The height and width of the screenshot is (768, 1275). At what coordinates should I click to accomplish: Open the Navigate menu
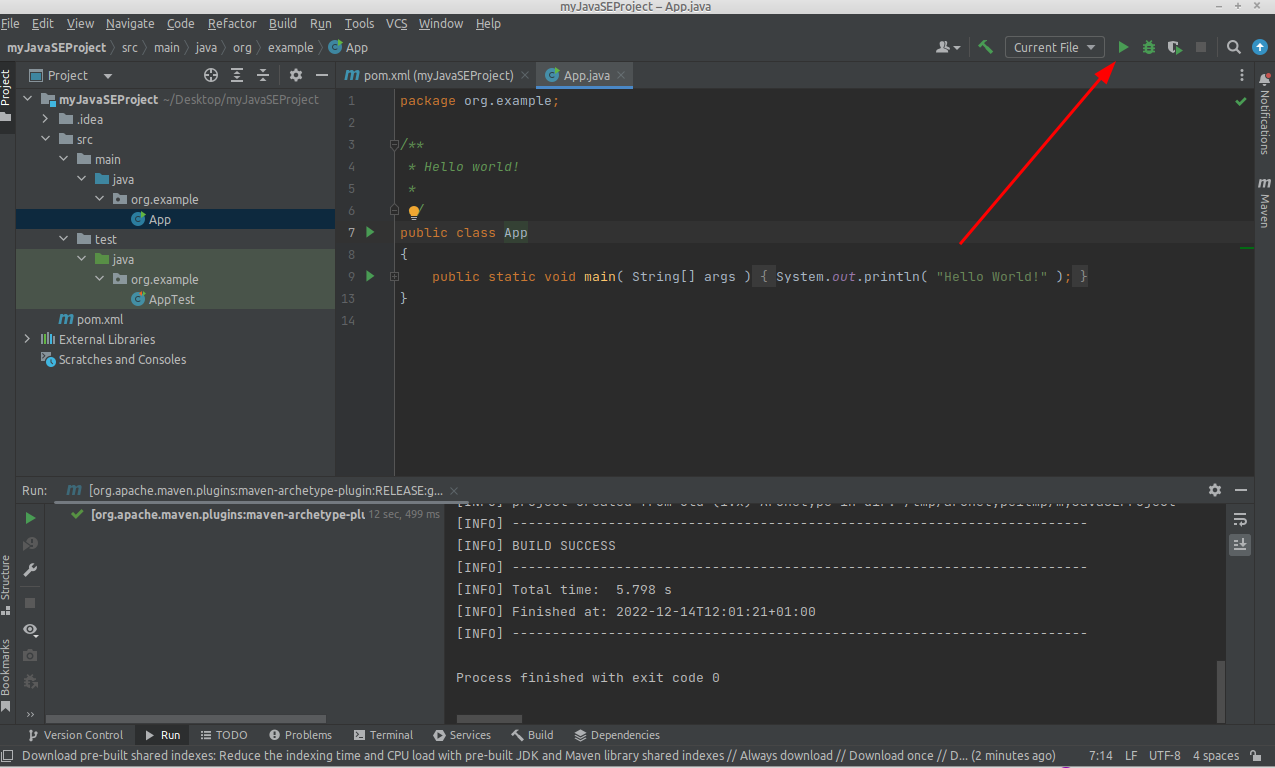tap(130, 23)
